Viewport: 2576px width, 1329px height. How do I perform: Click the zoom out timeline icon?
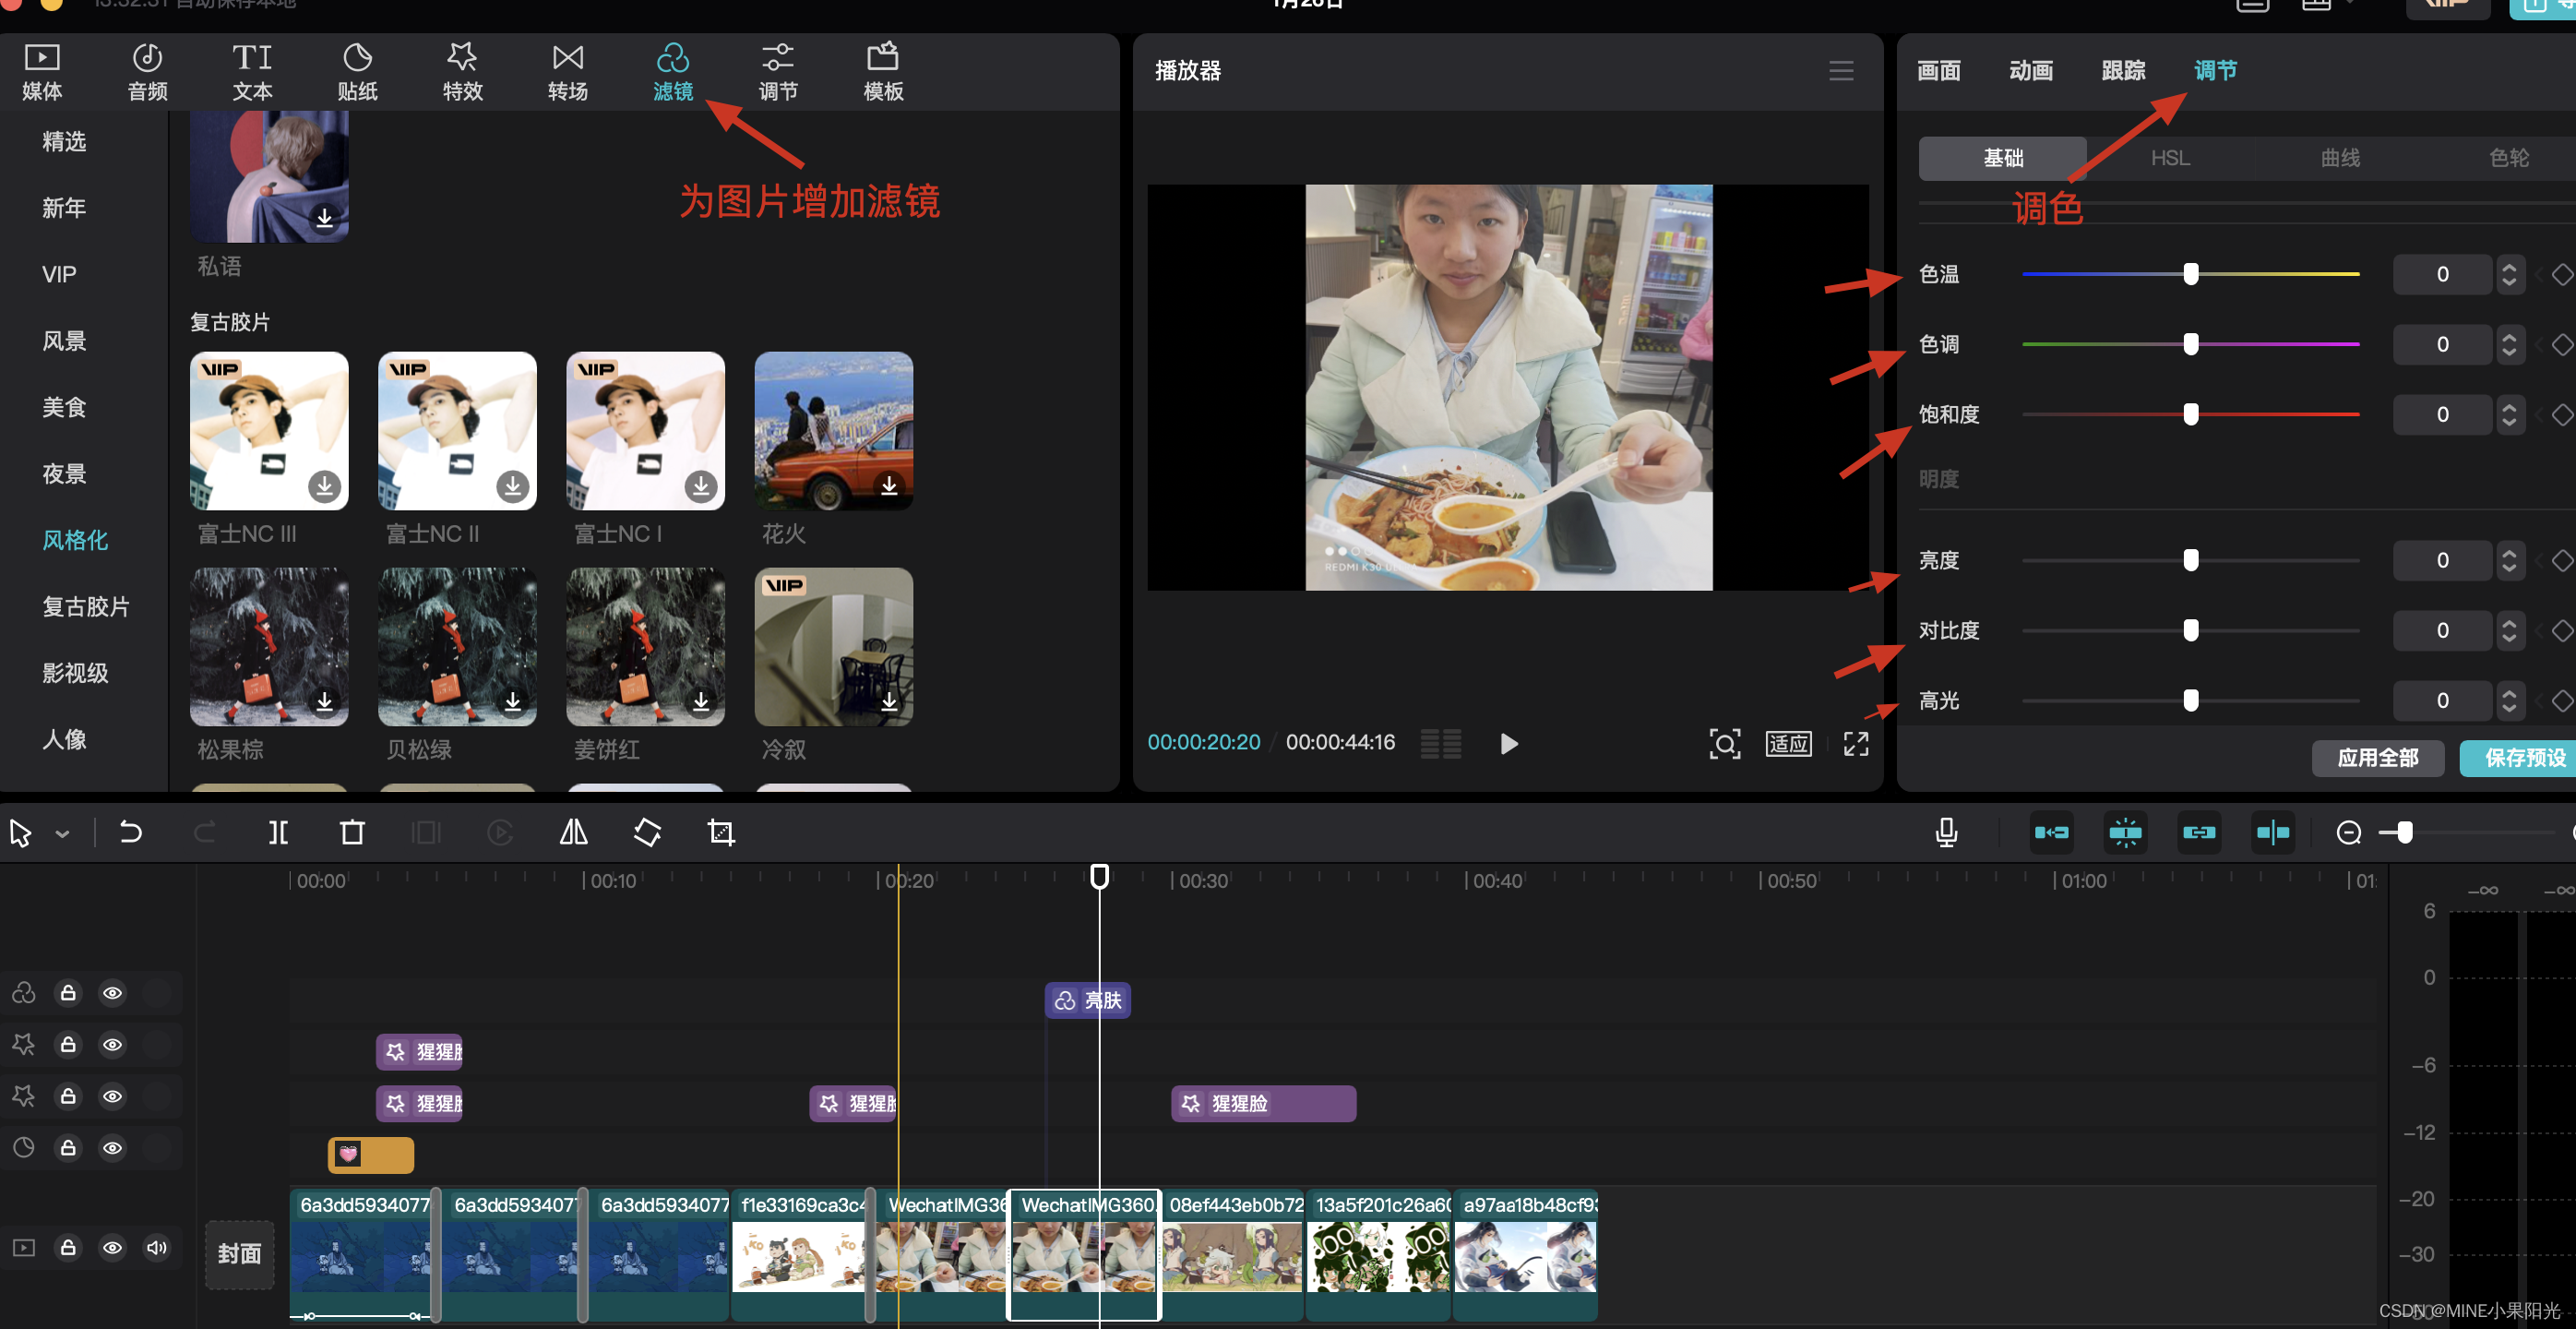tap(2348, 832)
